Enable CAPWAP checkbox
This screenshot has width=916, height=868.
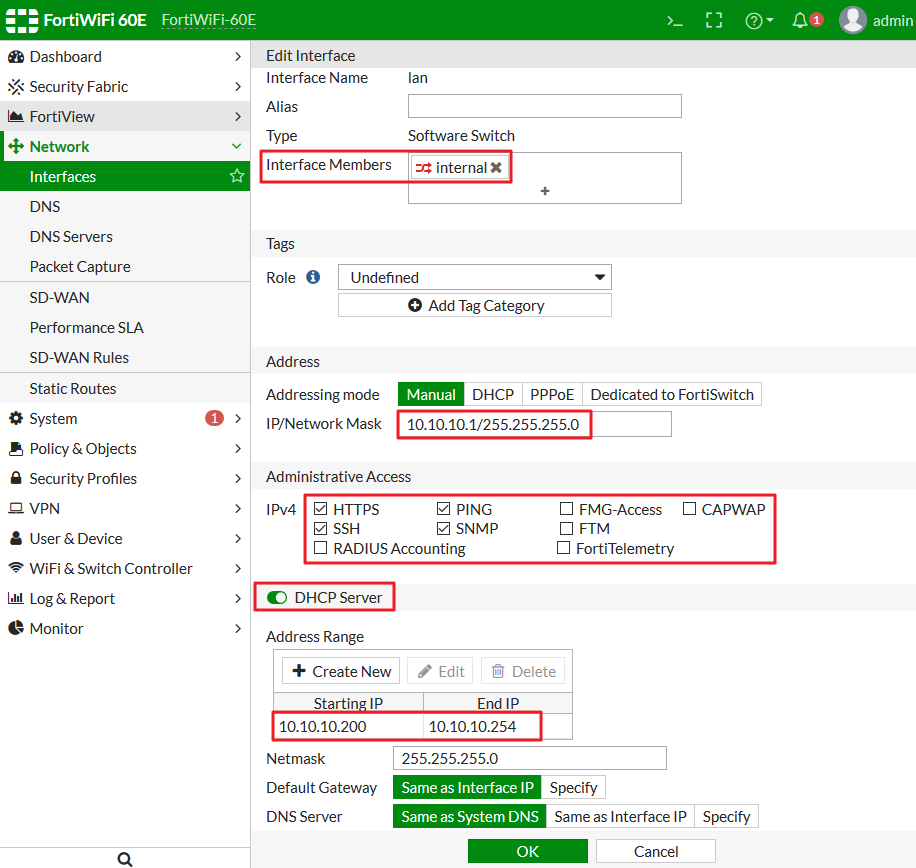coord(689,509)
